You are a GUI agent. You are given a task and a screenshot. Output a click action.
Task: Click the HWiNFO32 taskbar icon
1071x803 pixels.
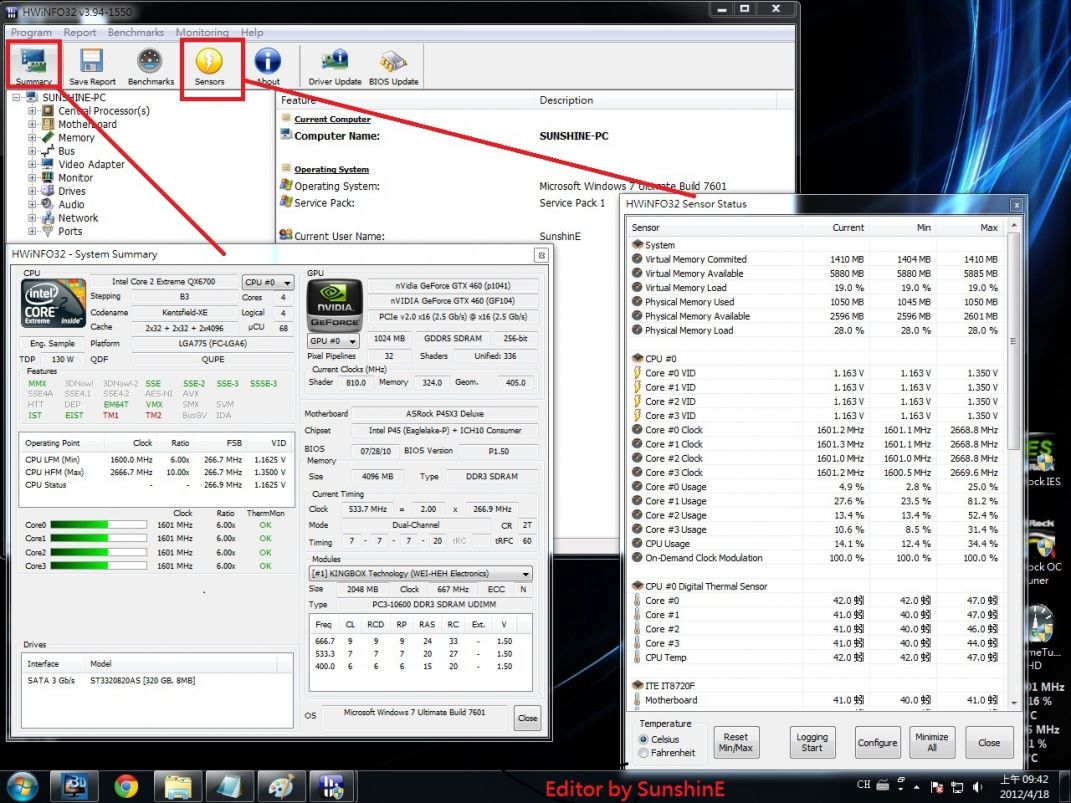point(332,786)
